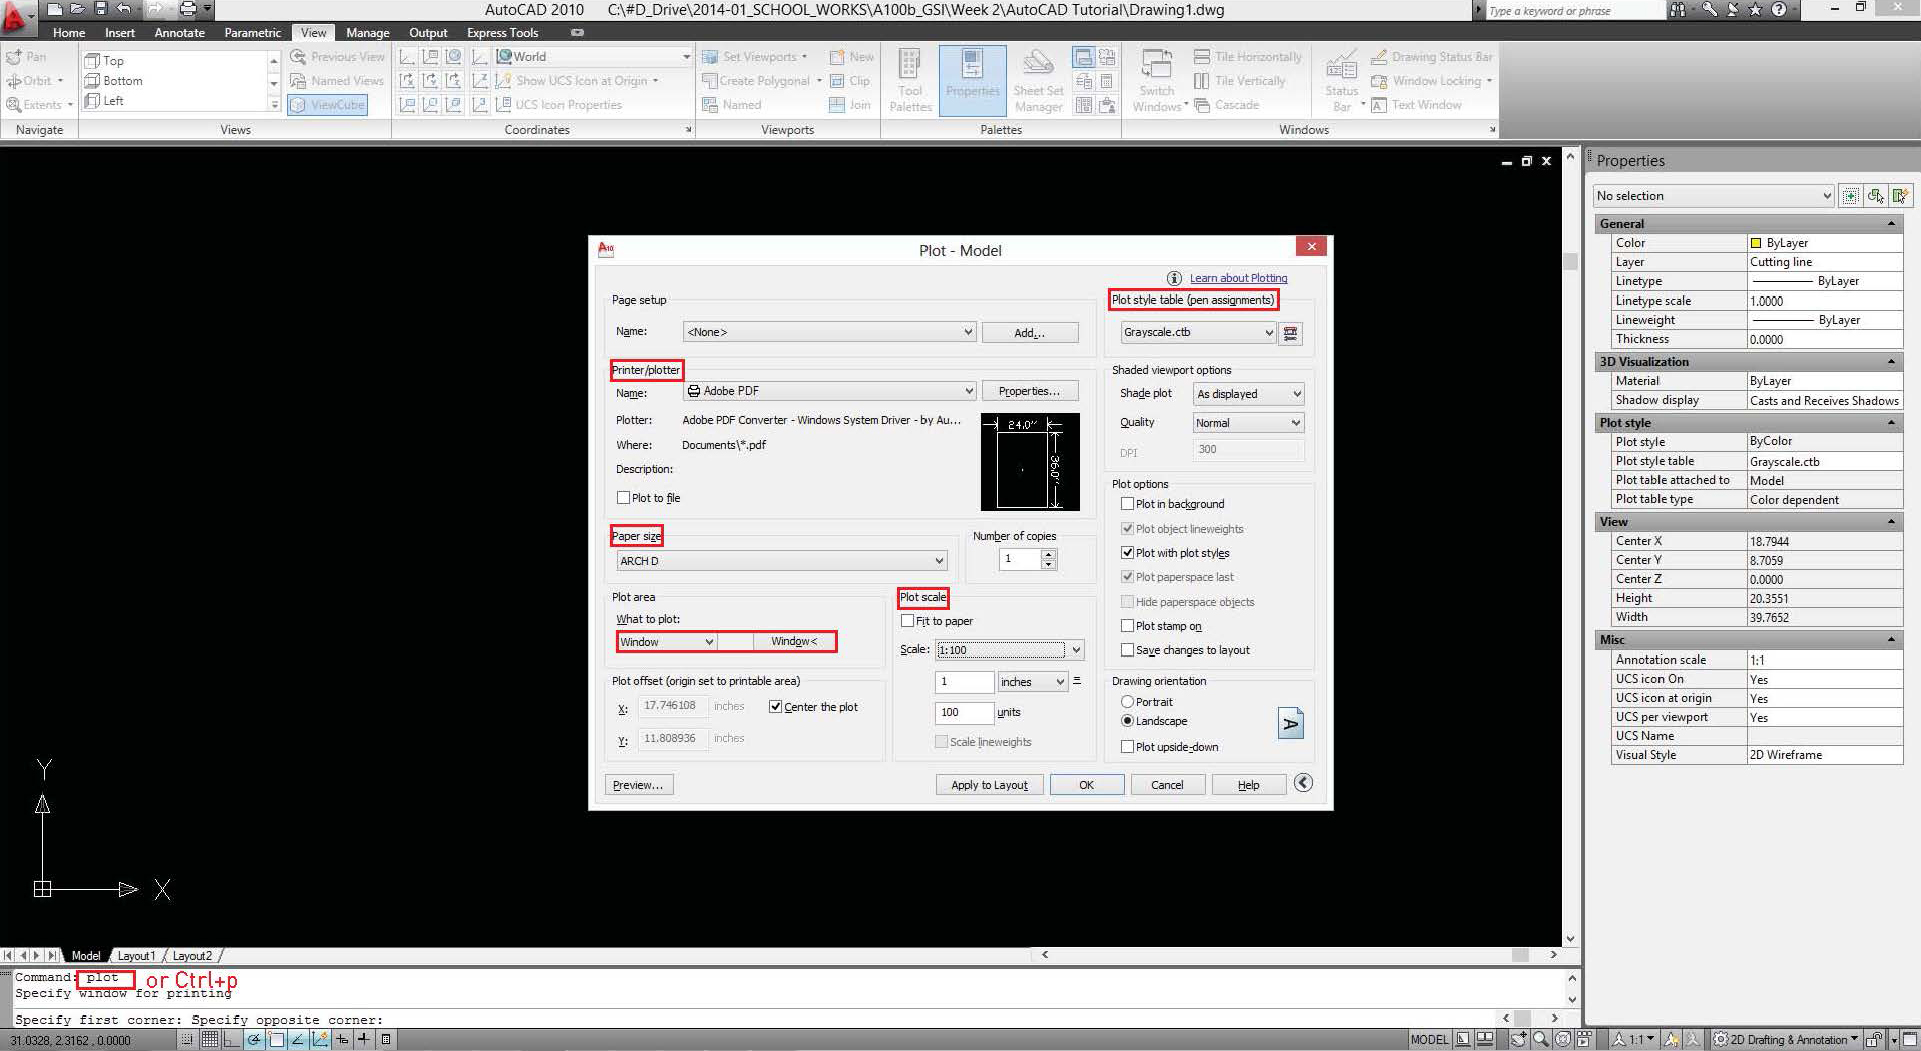Open the Learn about Plotting link
Screen dimensions: 1921x1051
coord(1238,278)
